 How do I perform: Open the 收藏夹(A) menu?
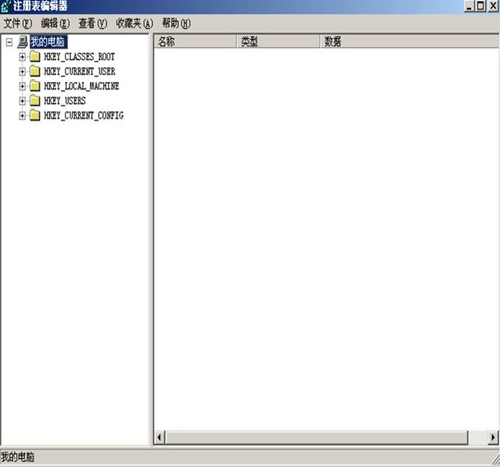[x=134, y=23]
